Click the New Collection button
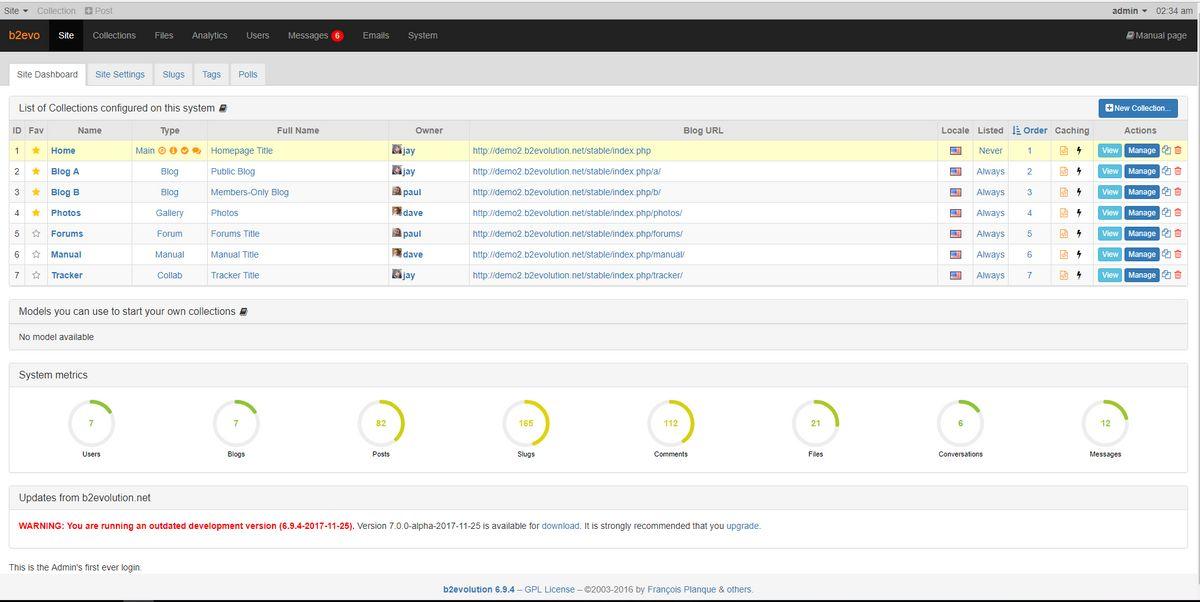This screenshot has width=1200, height=602. (x=1138, y=108)
